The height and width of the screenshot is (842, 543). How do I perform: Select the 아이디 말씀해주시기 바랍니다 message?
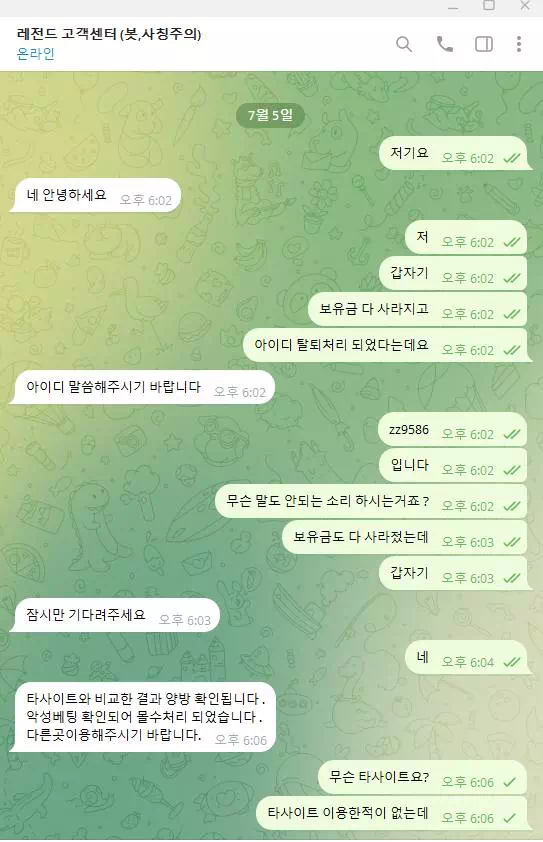142,387
